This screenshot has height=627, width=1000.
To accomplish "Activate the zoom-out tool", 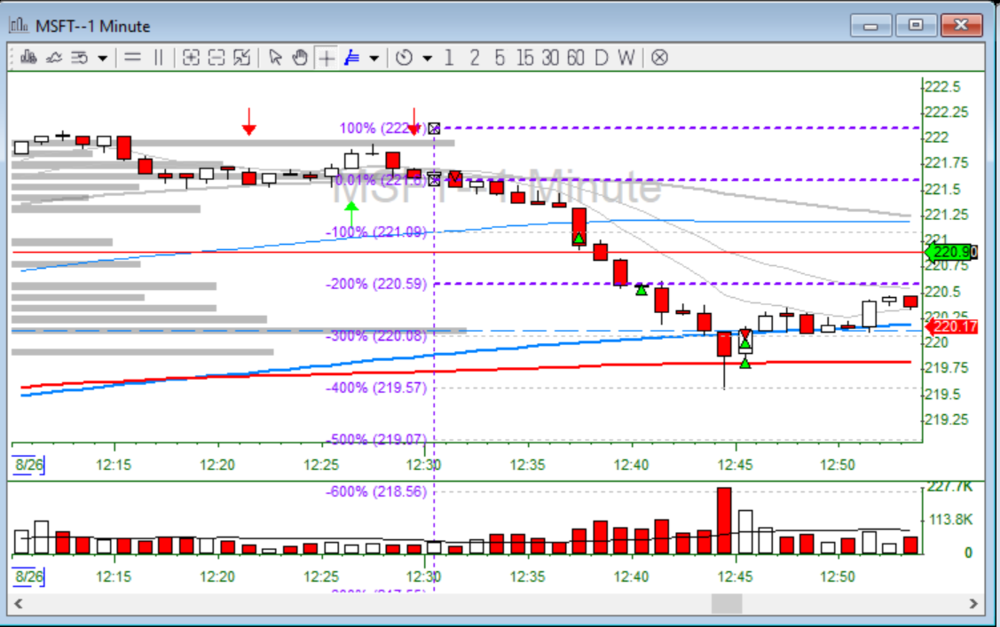I will click(x=215, y=57).
